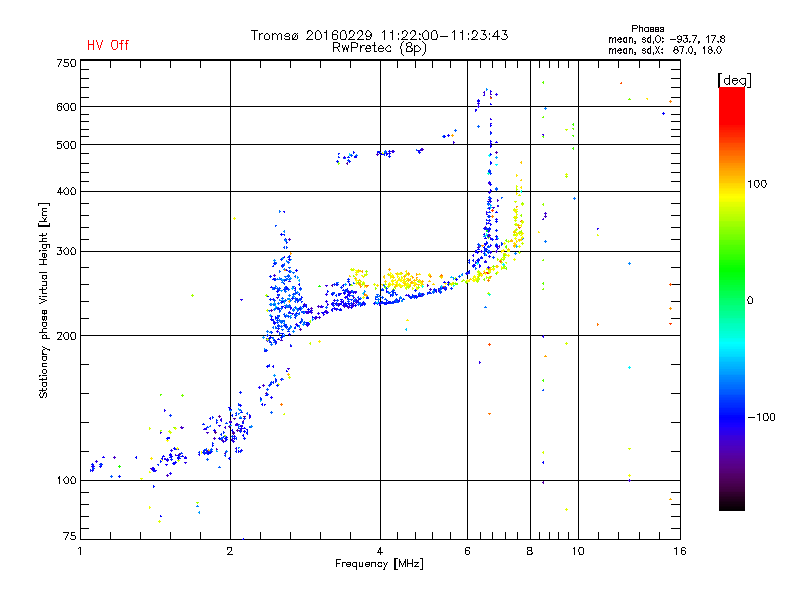Click the "Frequency [MHz]" axis label

coord(379,564)
